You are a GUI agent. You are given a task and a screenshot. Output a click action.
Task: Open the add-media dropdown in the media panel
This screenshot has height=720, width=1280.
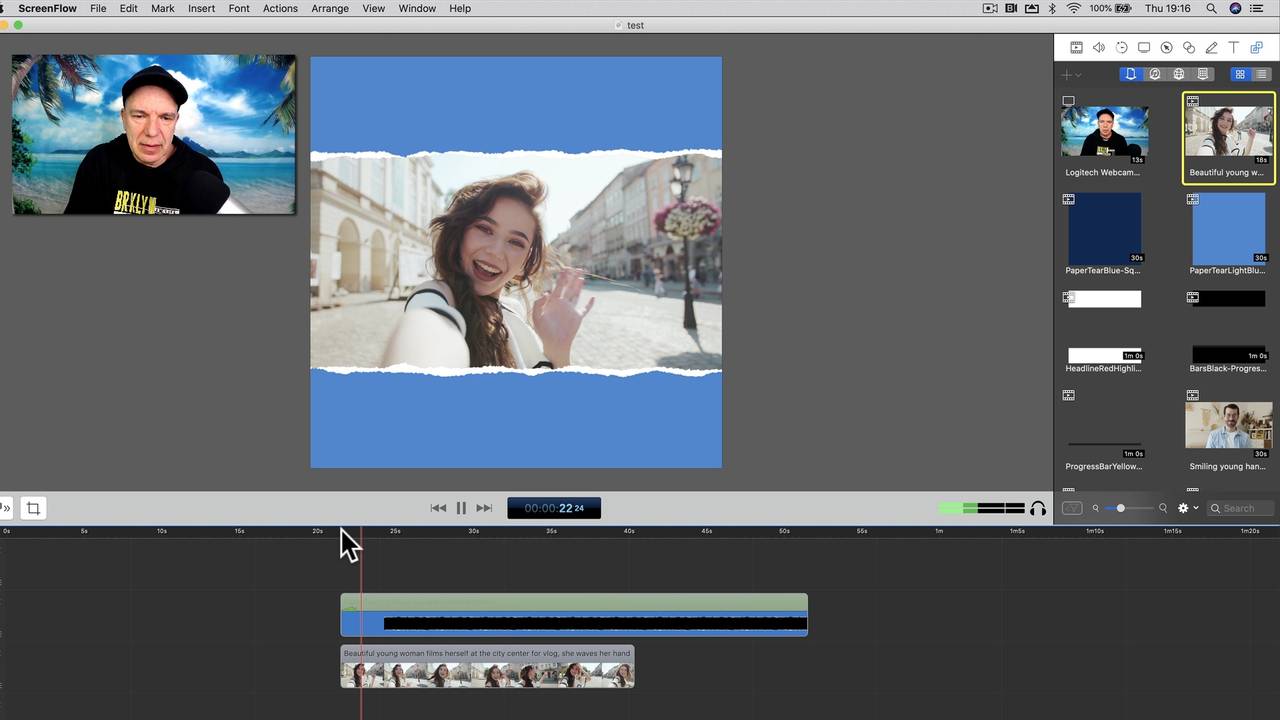[x=1072, y=74]
